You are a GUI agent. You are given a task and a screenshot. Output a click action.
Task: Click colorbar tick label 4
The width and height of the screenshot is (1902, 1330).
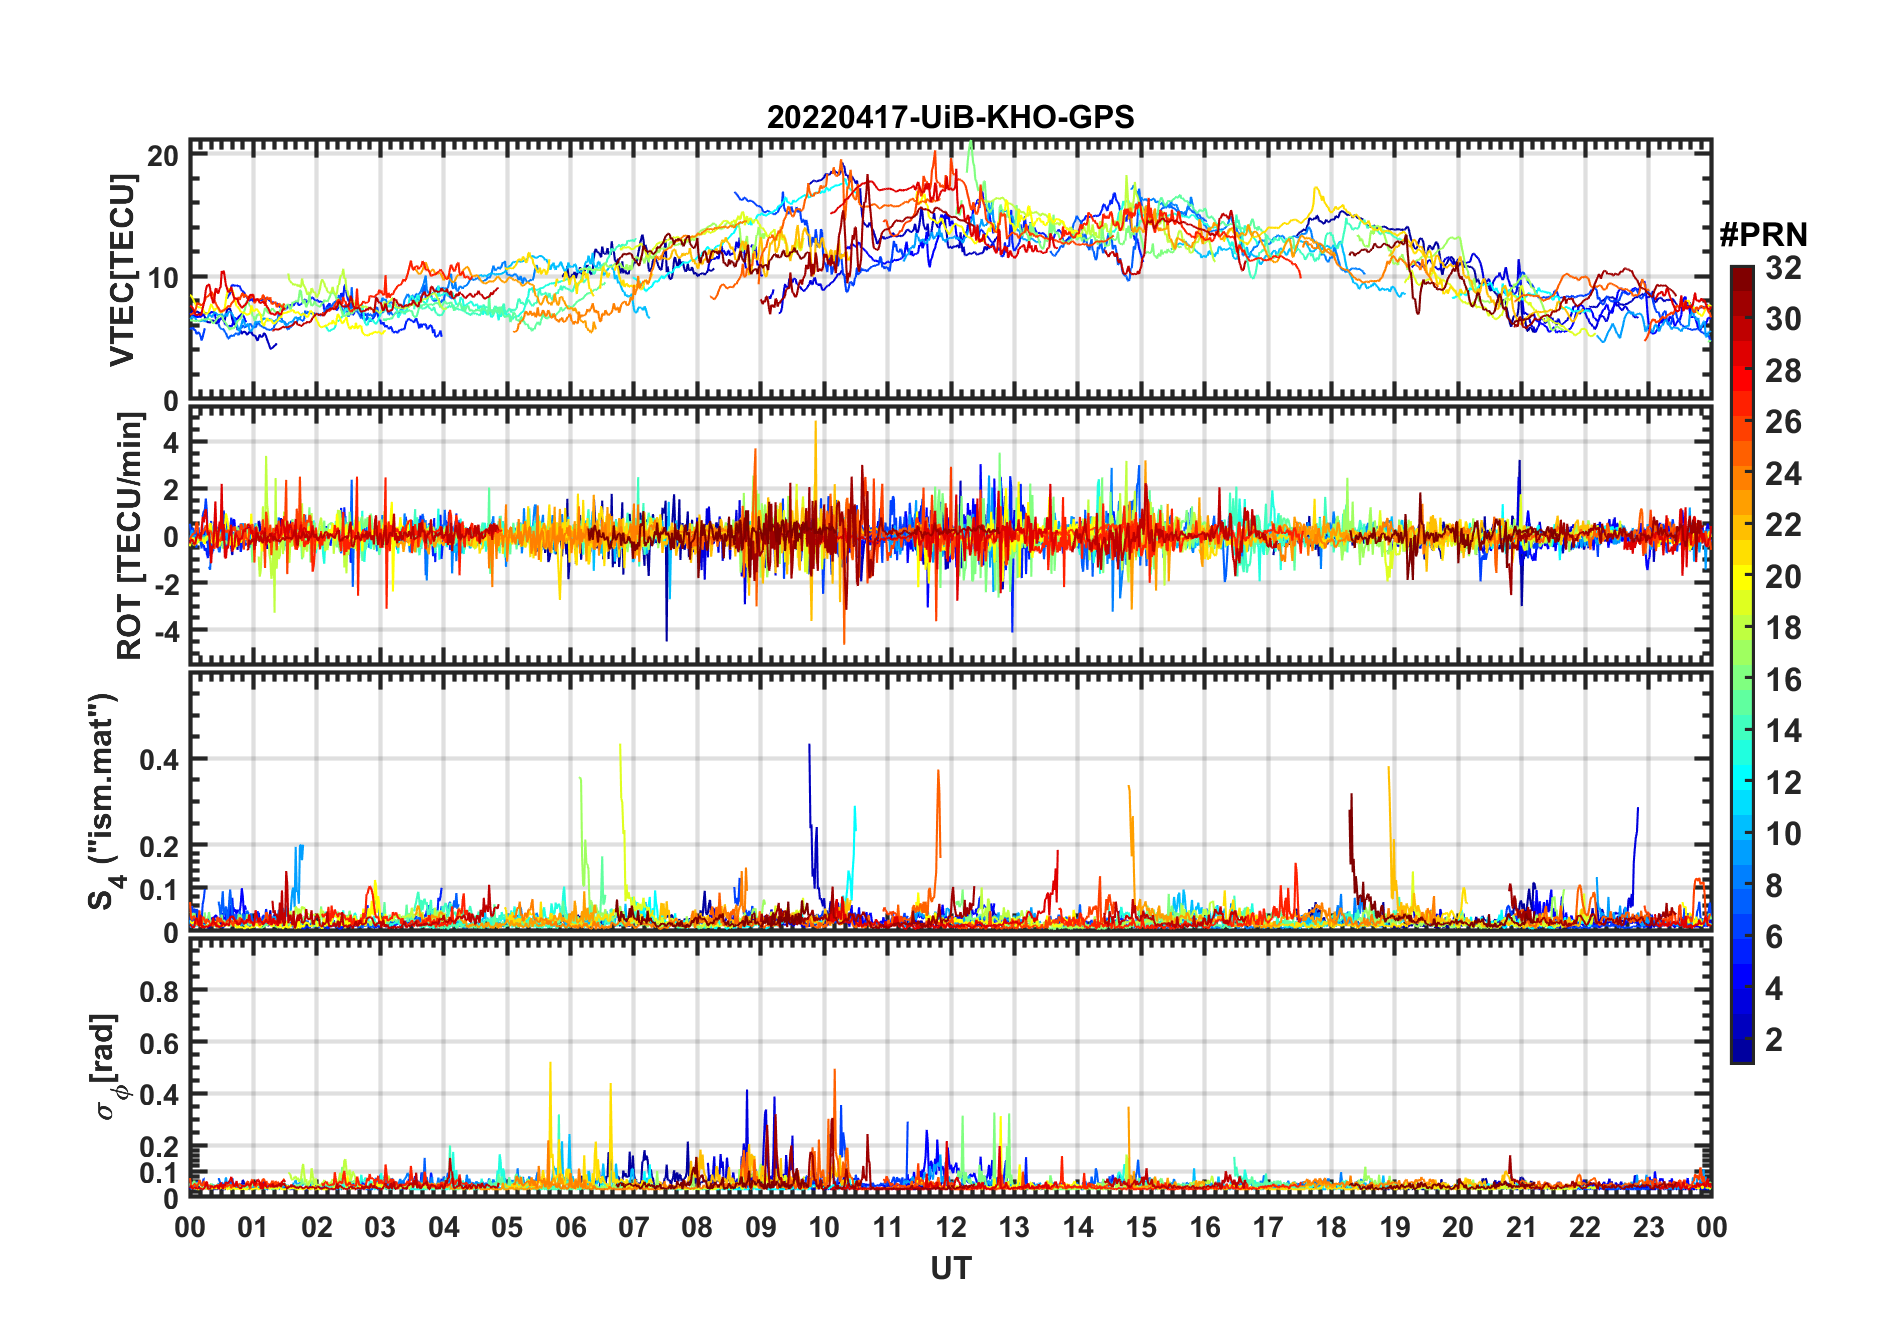(1774, 989)
